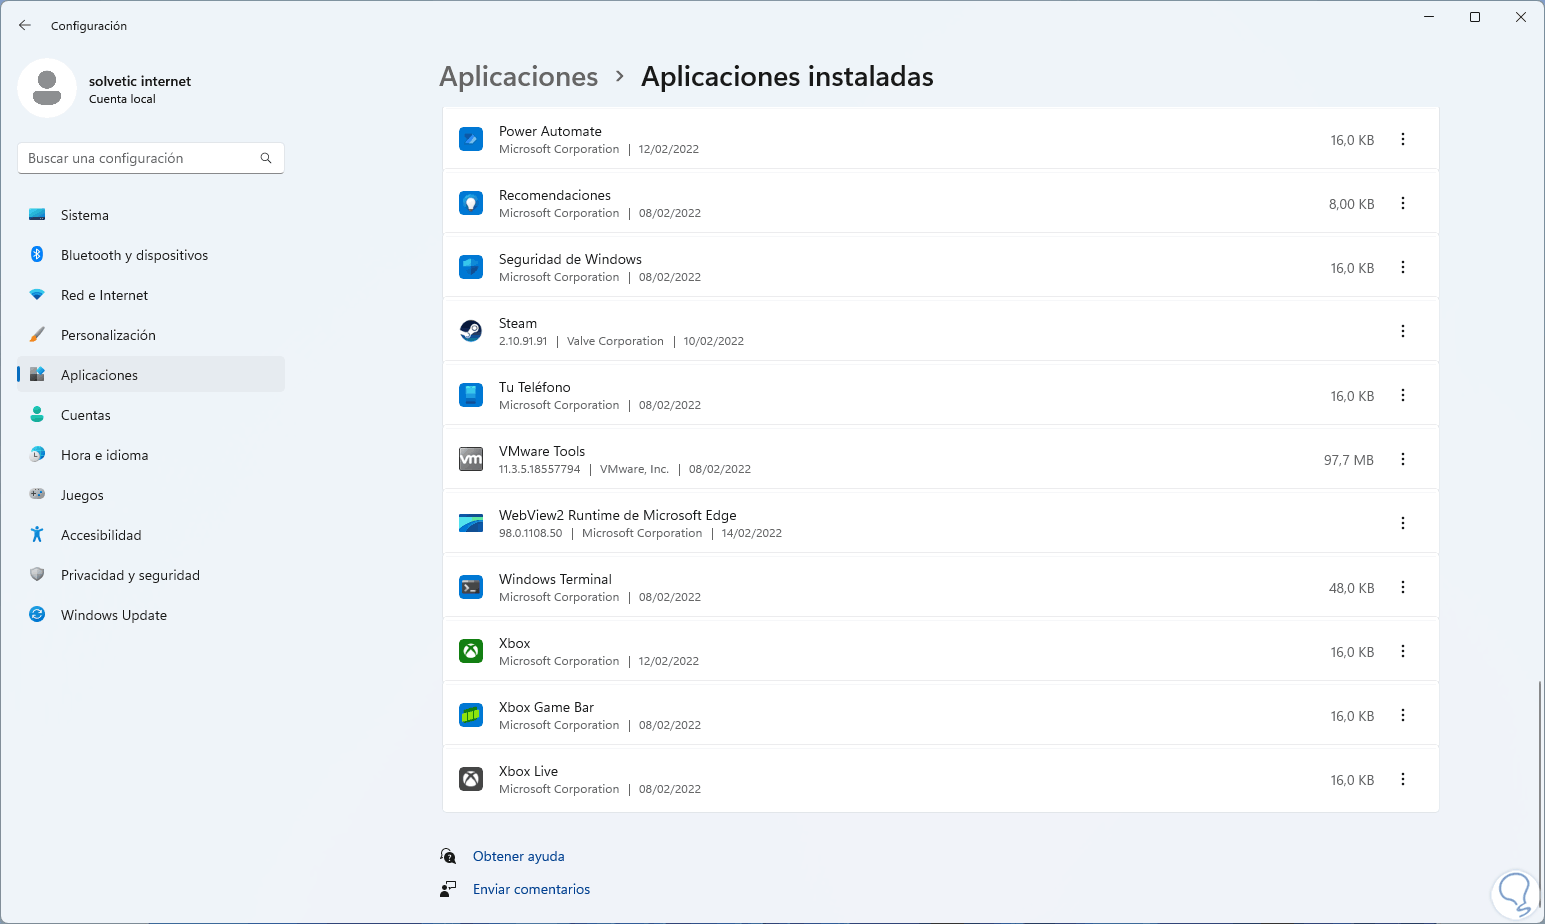Click the Enviar comentarios link
The width and height of the screenshot is (1545, 924).
pos(531,889)
